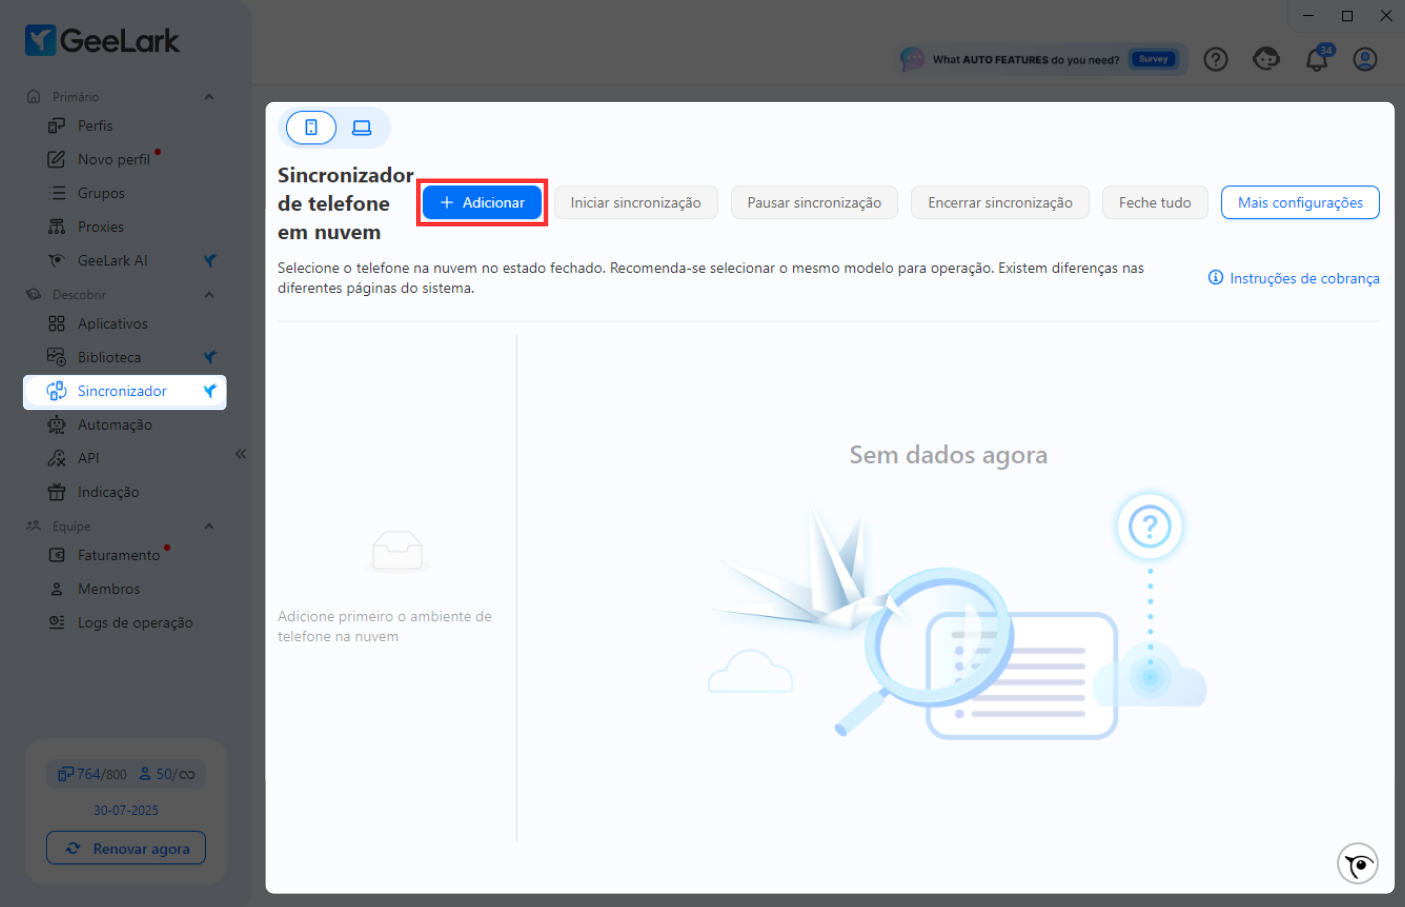The height and width of the screenshot is (907, 1405).
Task: Open Instruções de cobrança link
Action: click(x=1294, y=278)
